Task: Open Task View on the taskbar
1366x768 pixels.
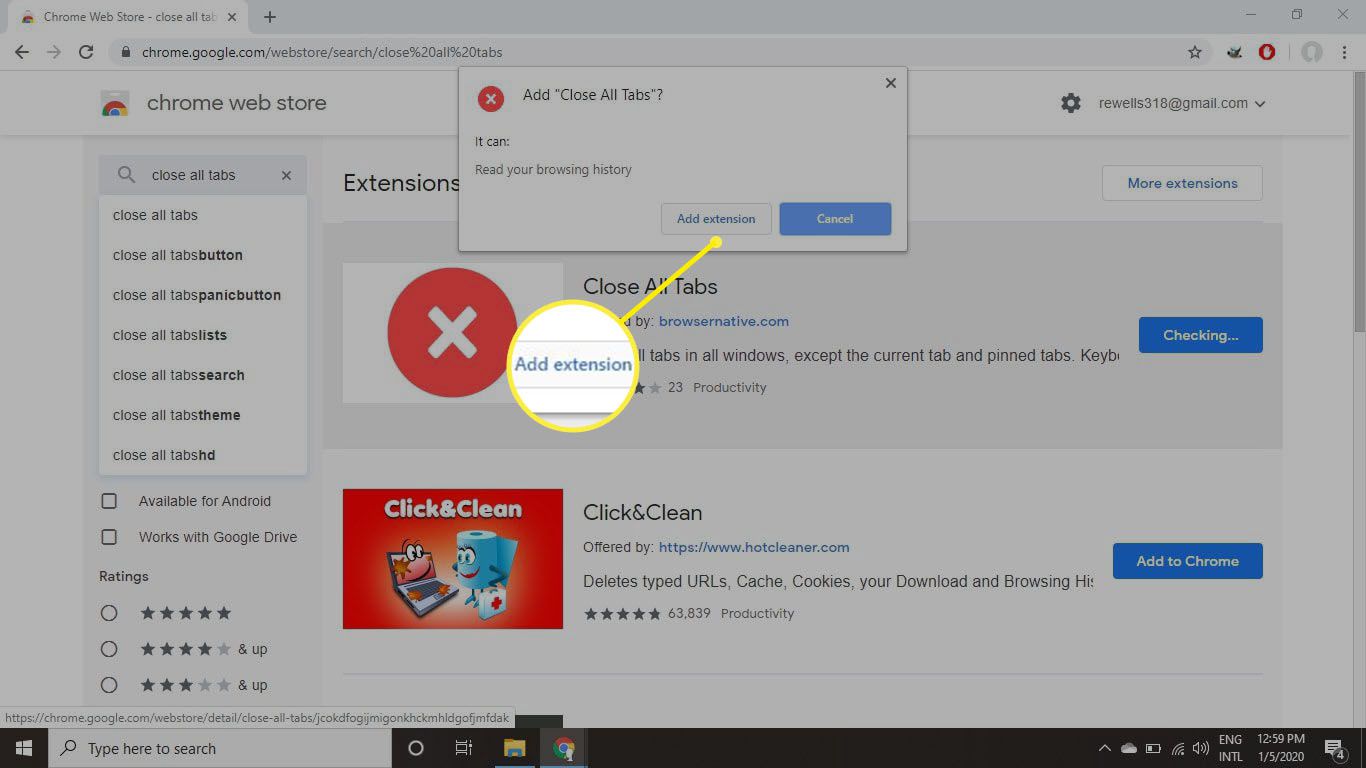Action: coord(464,748)
